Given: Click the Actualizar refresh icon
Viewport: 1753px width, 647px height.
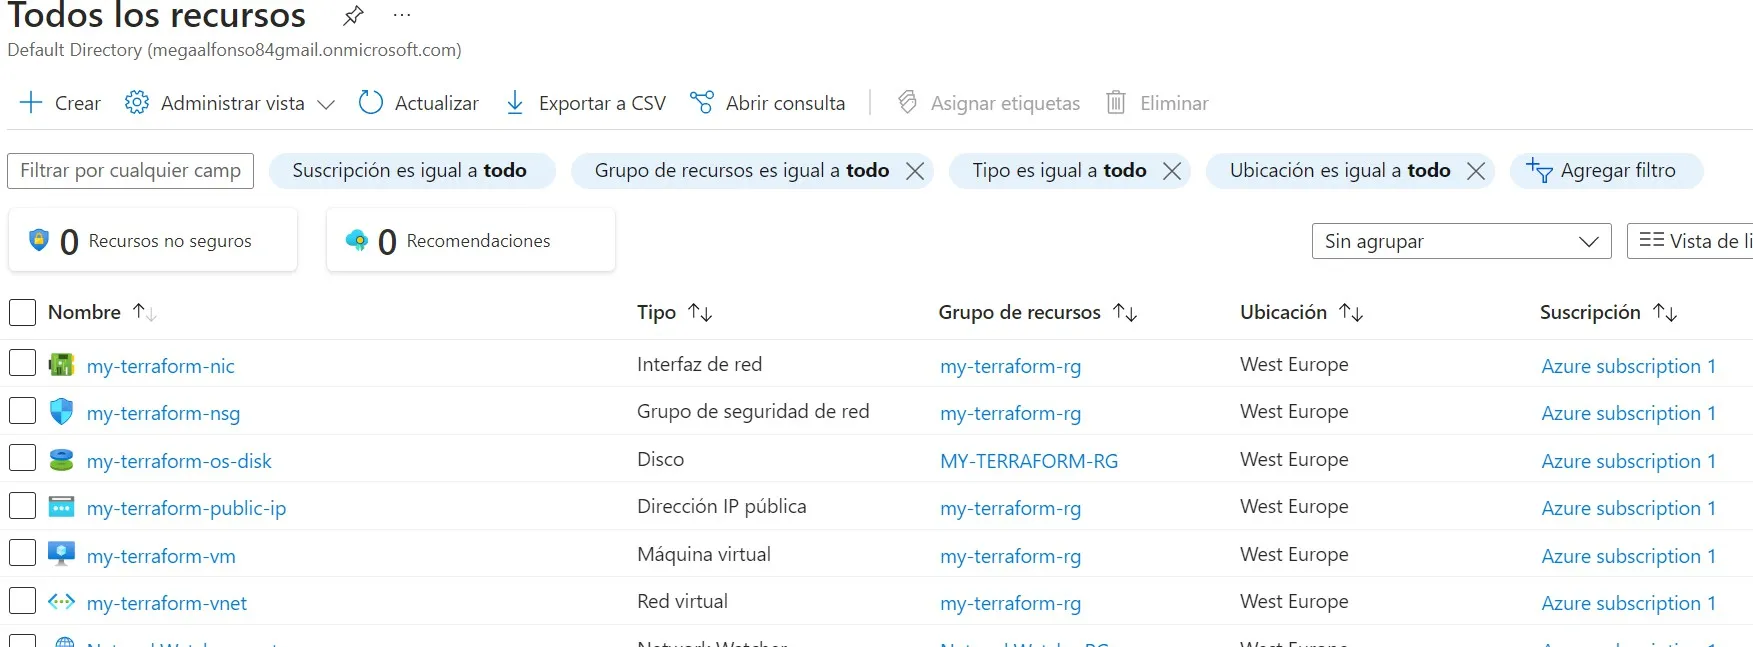Looking at the screenshot, I should pos(371,103).
